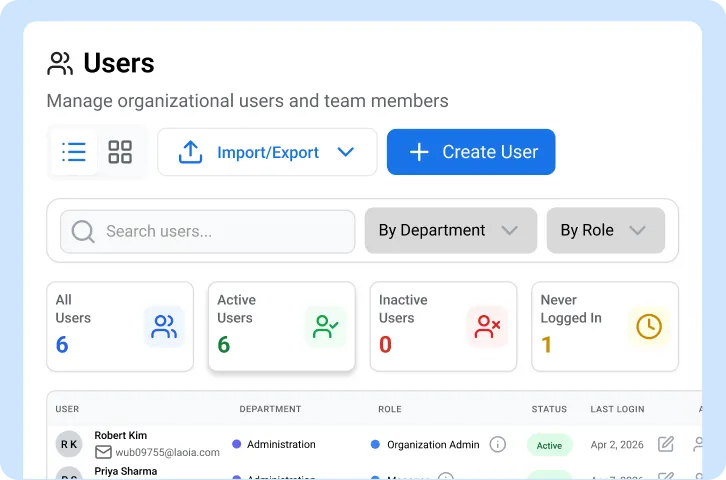The width and height of the screenshot is (726, 480).
Task: Click the user-check icon in Active Users
Action: pyautogui.click(x=326, y=326)
